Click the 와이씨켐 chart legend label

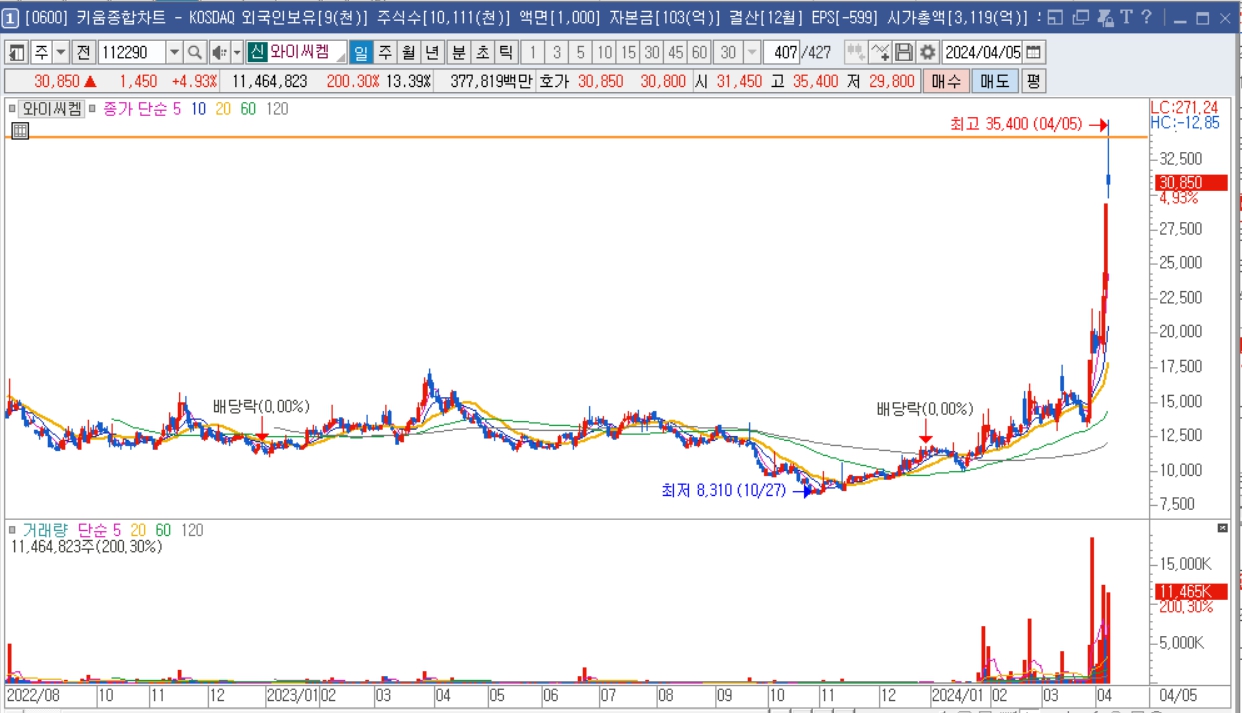pos(52,108)
